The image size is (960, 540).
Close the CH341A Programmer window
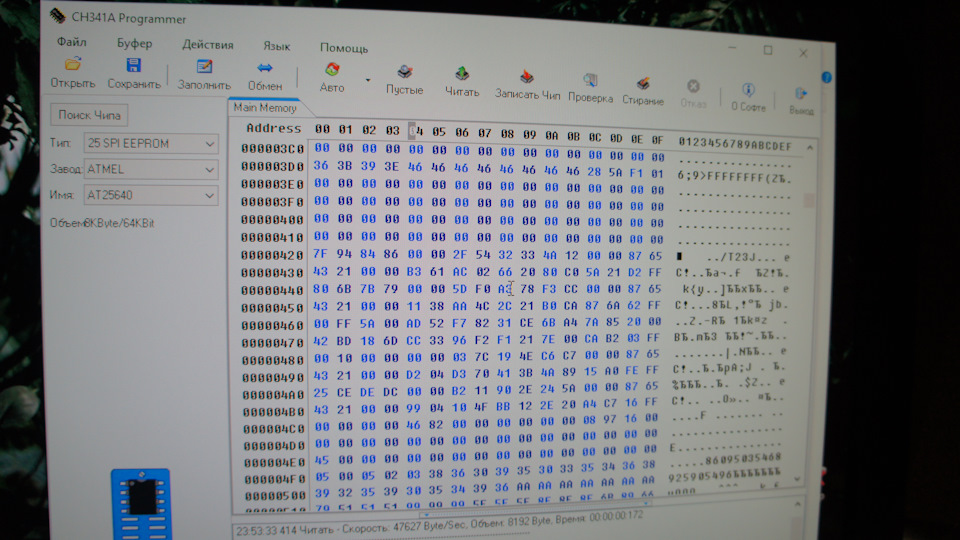[x=803, y=53]
